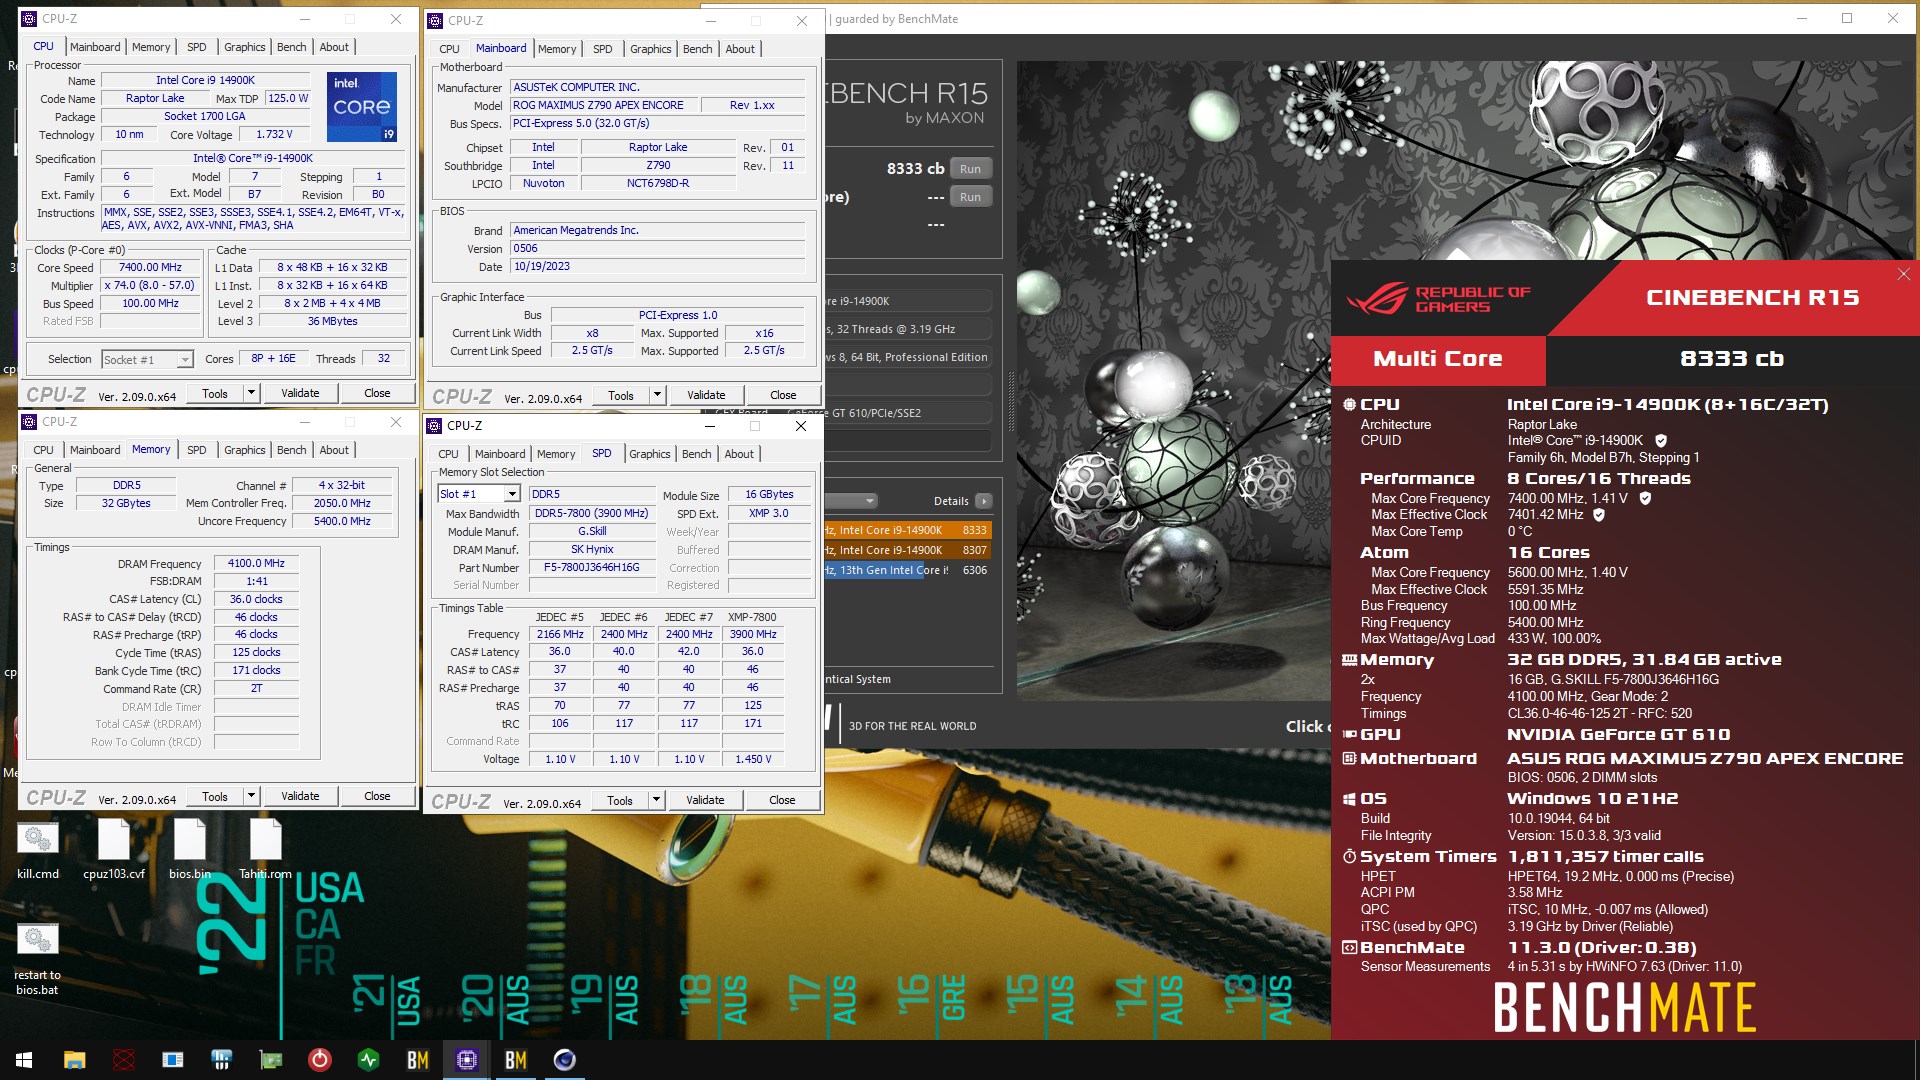Switch to Mainboard tab in CPU-Z CPU window
The image size is (1920, 1080).
95,47
